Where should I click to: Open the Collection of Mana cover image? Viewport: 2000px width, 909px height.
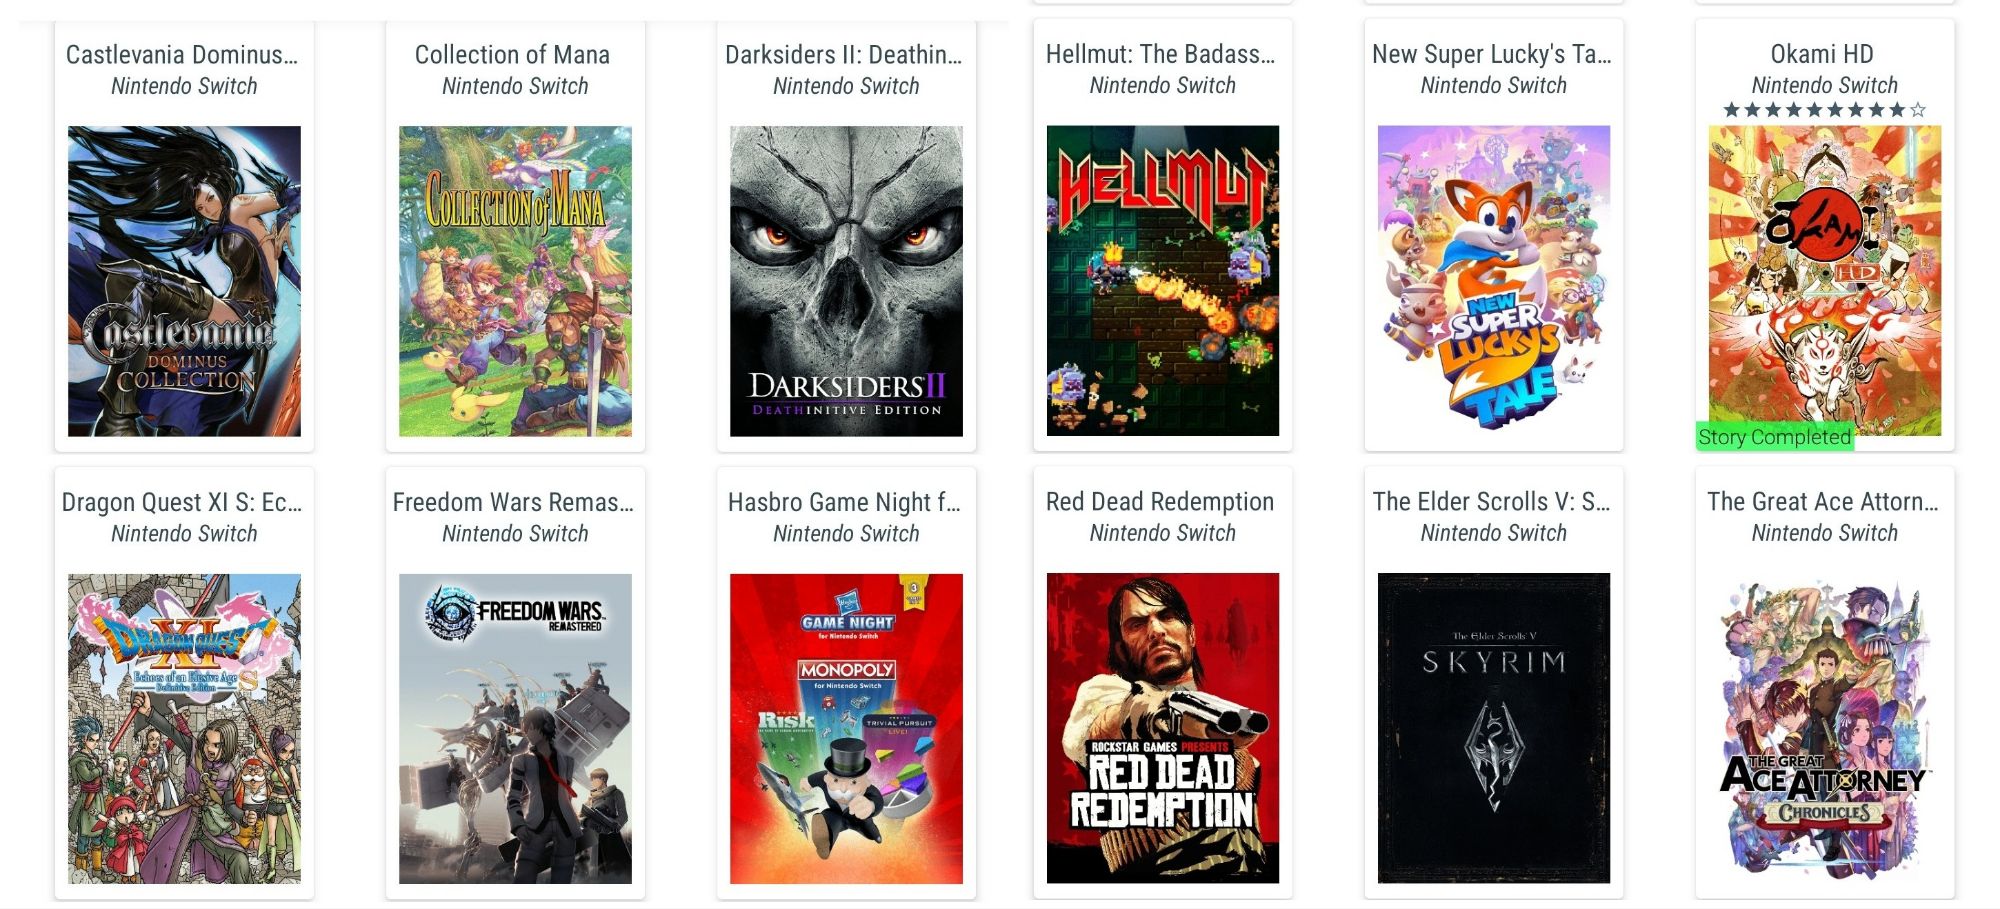point(515,281)
